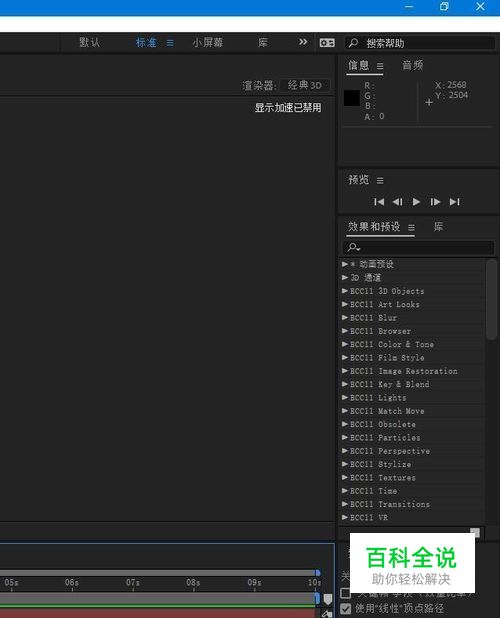Expand BCC11 Film Style category
Image resolution: width=500 pixels, height=618 pixels.
point(345,357)
